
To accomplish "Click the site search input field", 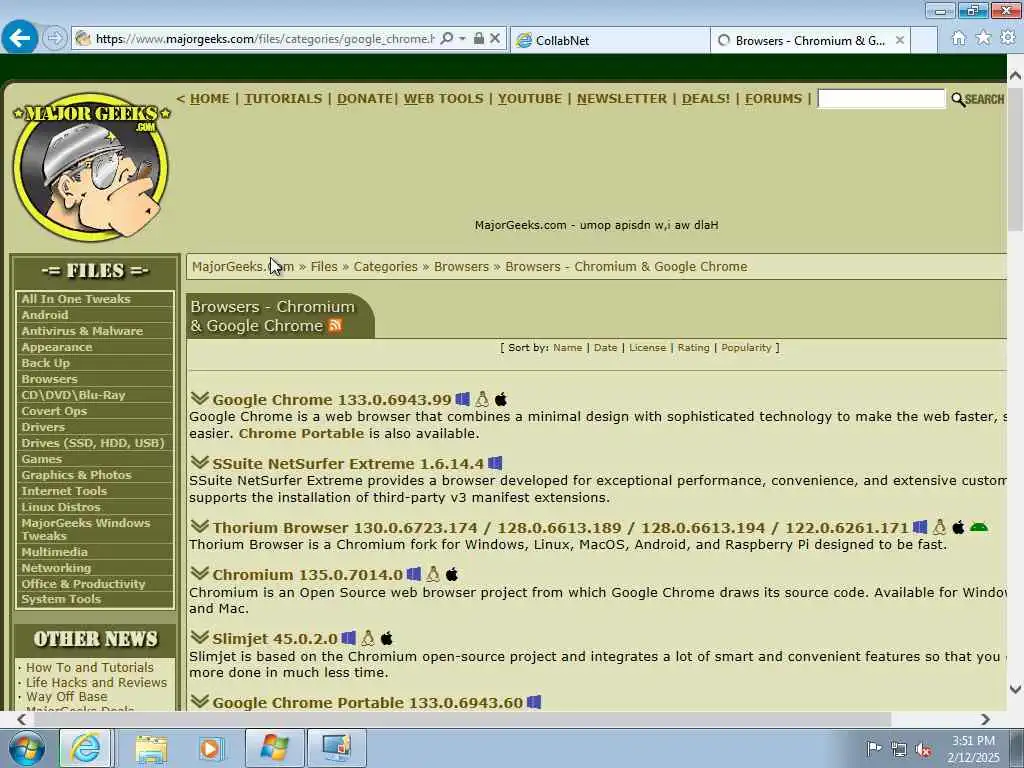I will coord(881,99).
